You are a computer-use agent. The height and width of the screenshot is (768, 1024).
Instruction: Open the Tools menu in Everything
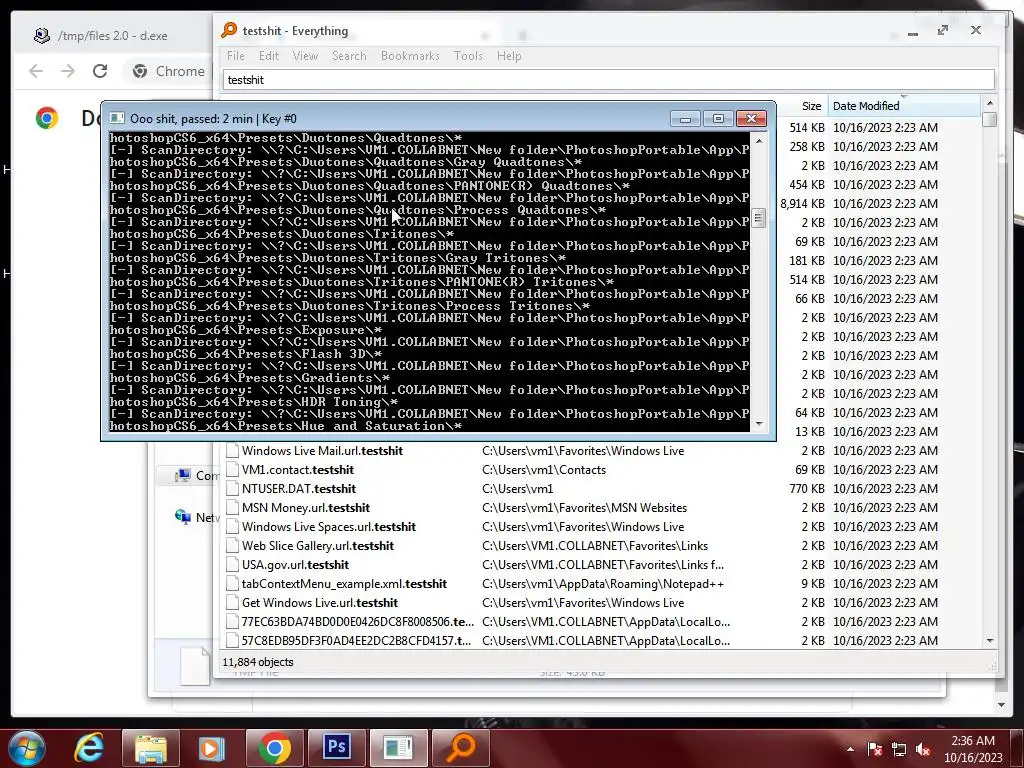pyautogui.click(x=468, y=56)
